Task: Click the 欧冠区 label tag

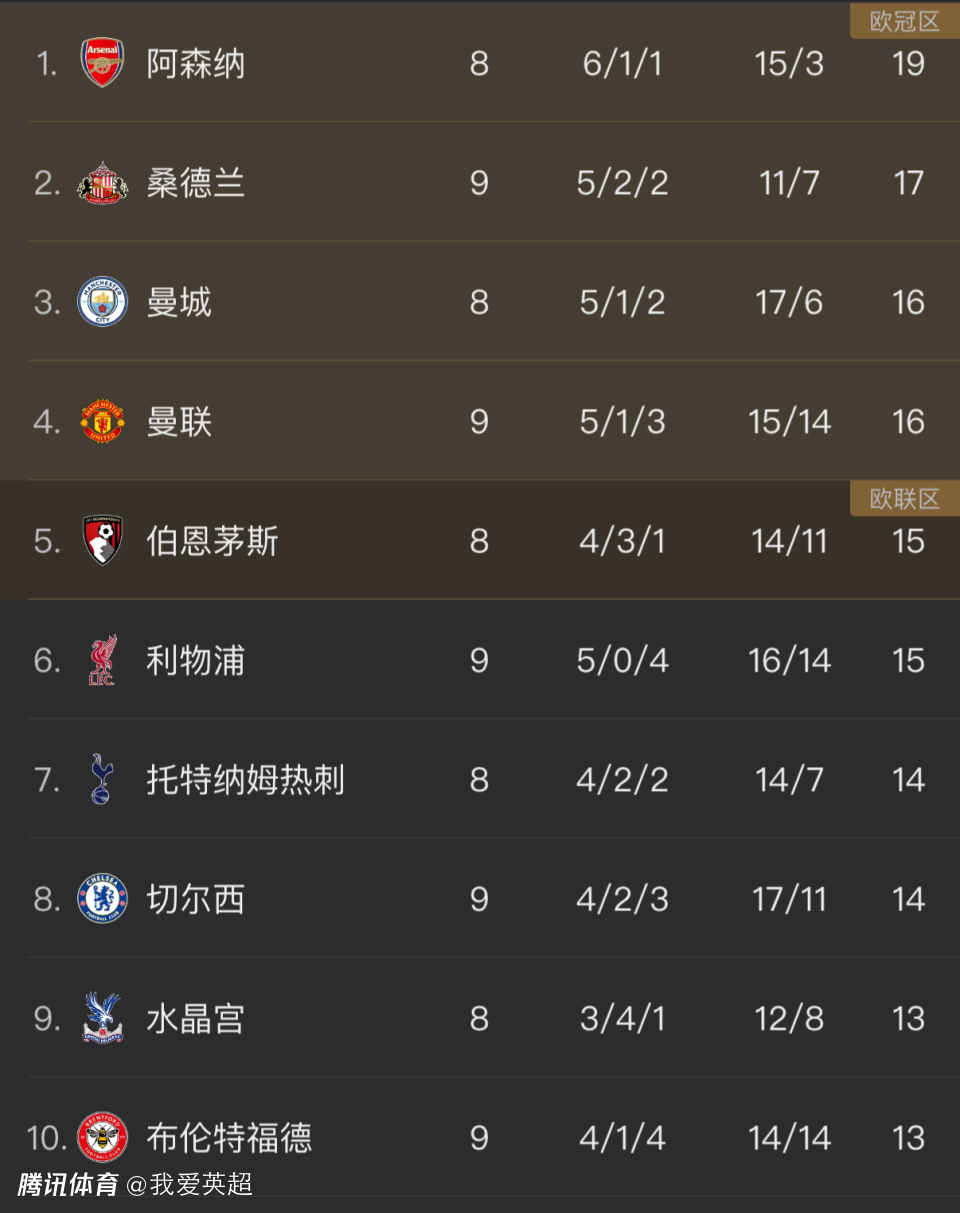Action: coord(904,22)
